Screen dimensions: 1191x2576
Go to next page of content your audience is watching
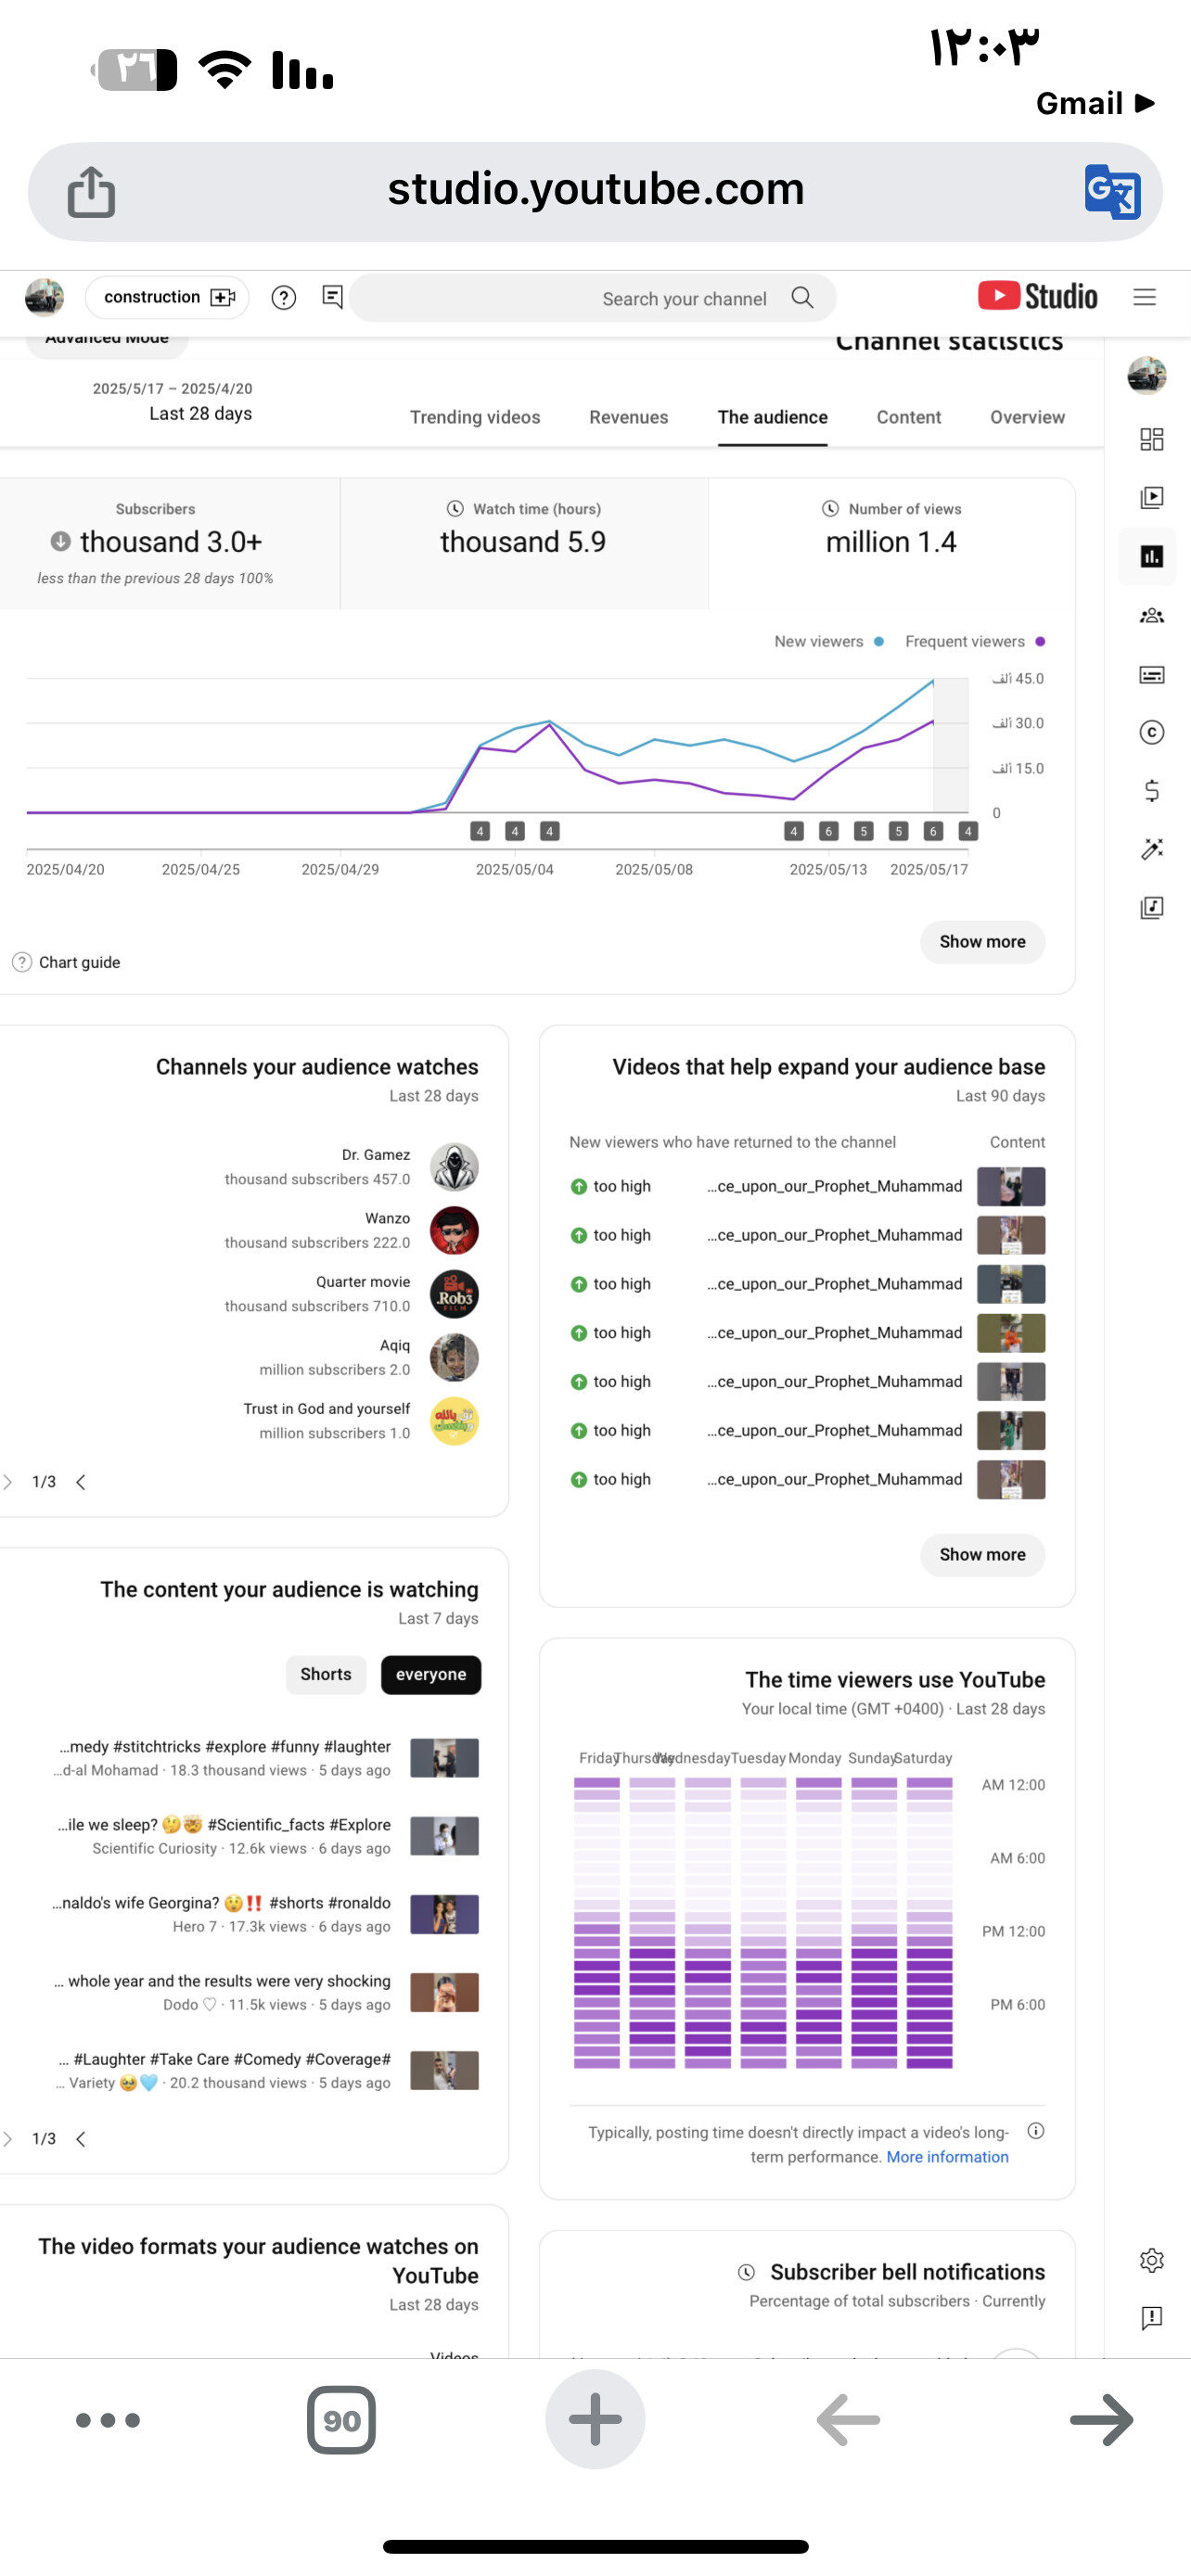coord(81,2139)
